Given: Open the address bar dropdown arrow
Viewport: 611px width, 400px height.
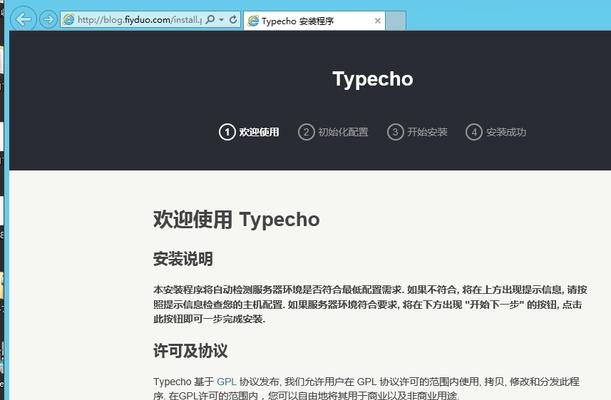Looking at the screenshot, I should 221,19.
